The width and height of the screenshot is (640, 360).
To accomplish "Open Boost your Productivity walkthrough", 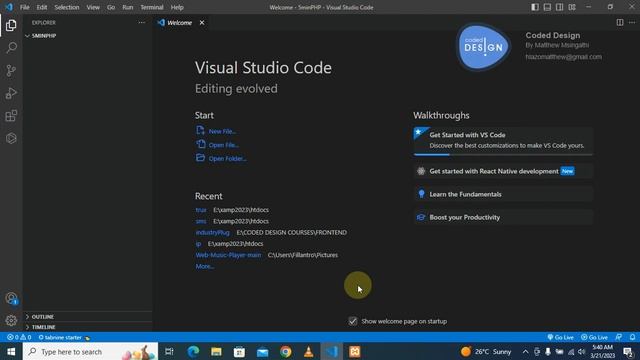I will pyautogui.click(x=503, y=217).
